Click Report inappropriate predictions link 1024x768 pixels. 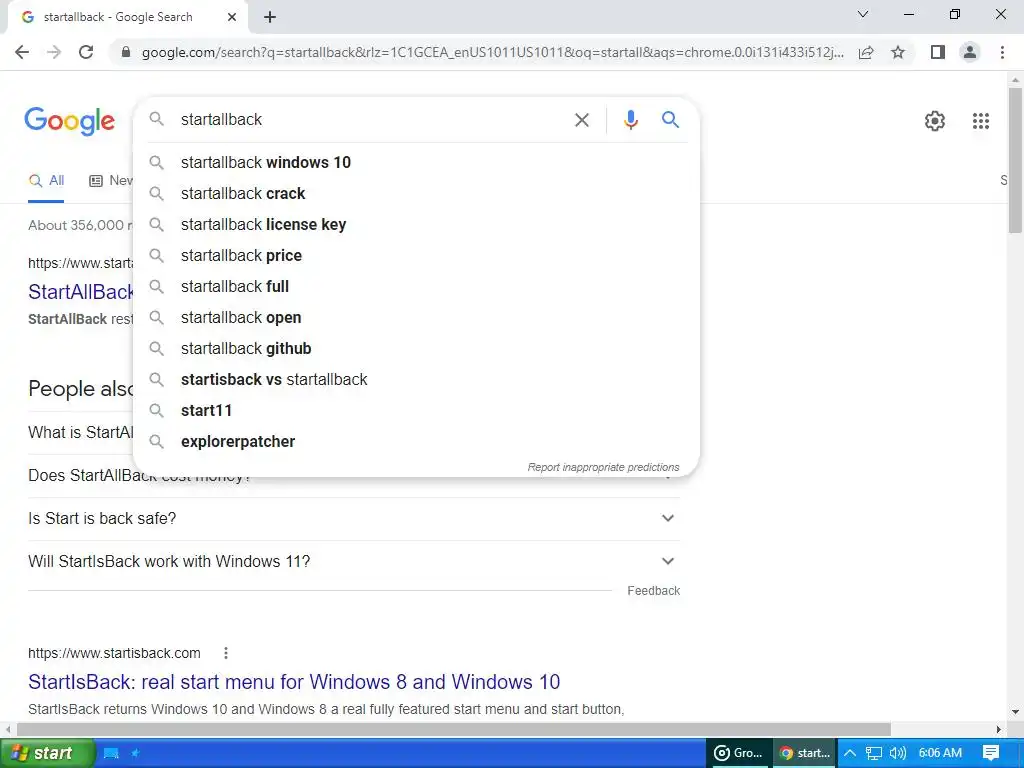[x=603, y=468]
